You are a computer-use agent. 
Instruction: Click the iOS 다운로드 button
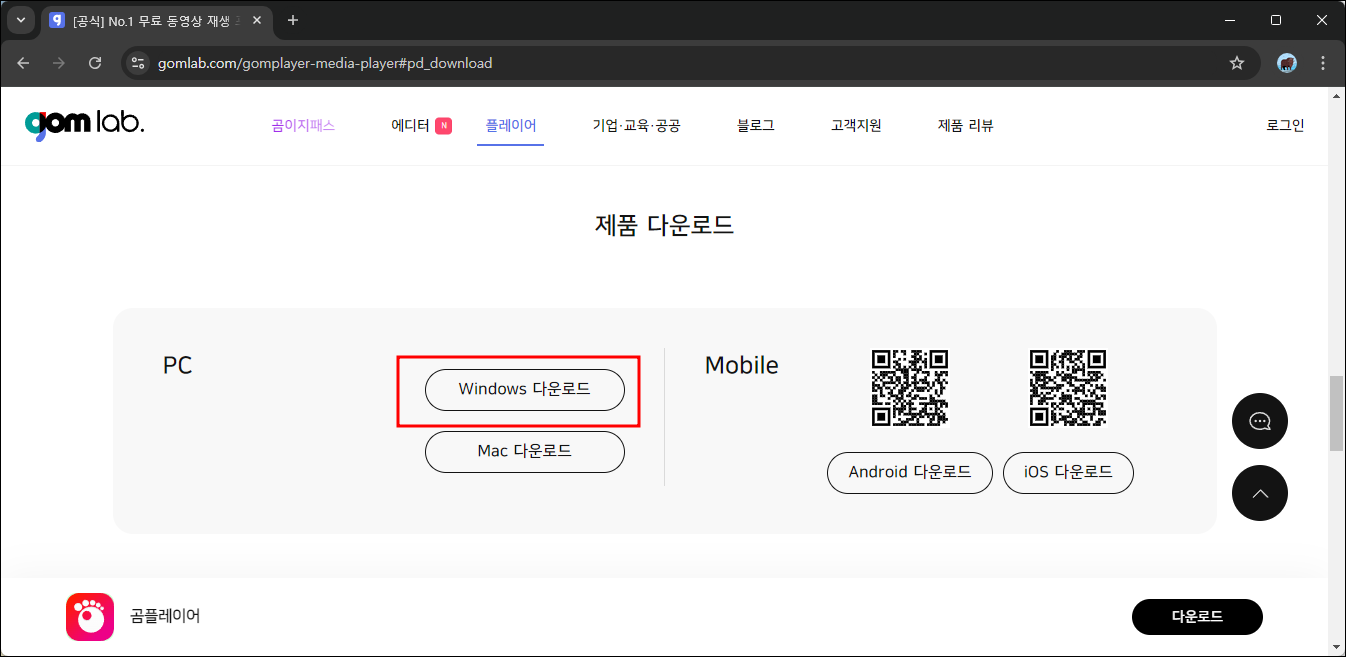pos(1068,473)
